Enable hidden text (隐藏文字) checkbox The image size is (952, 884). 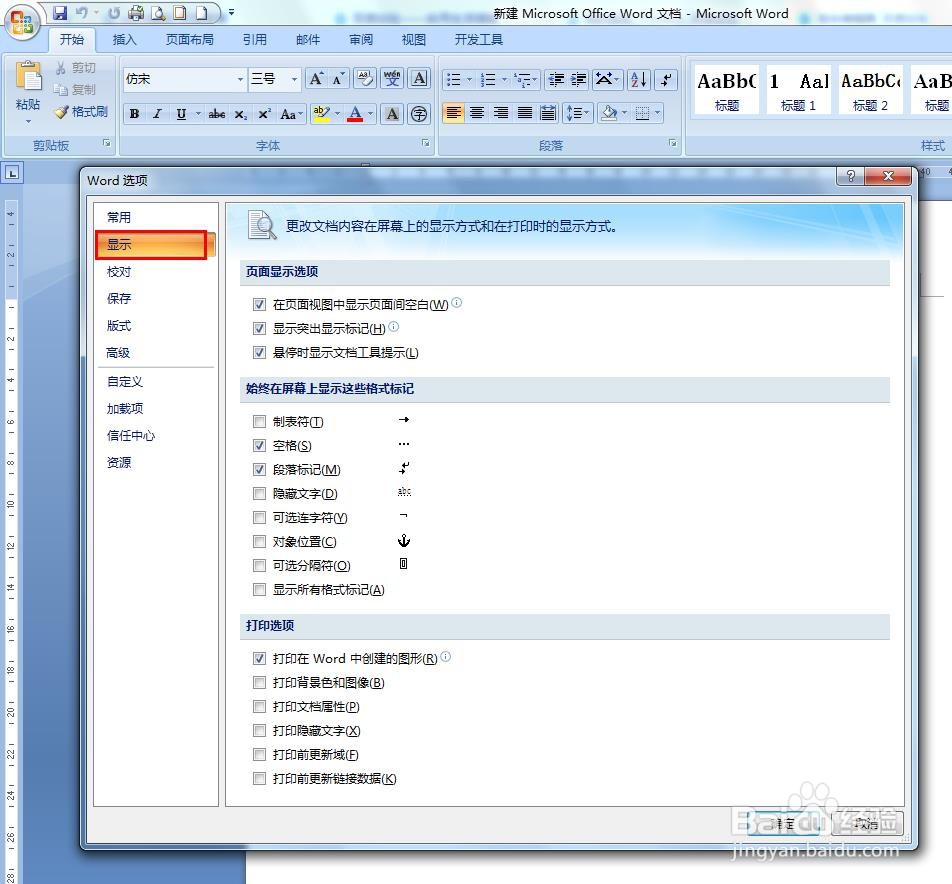[259, 494]
